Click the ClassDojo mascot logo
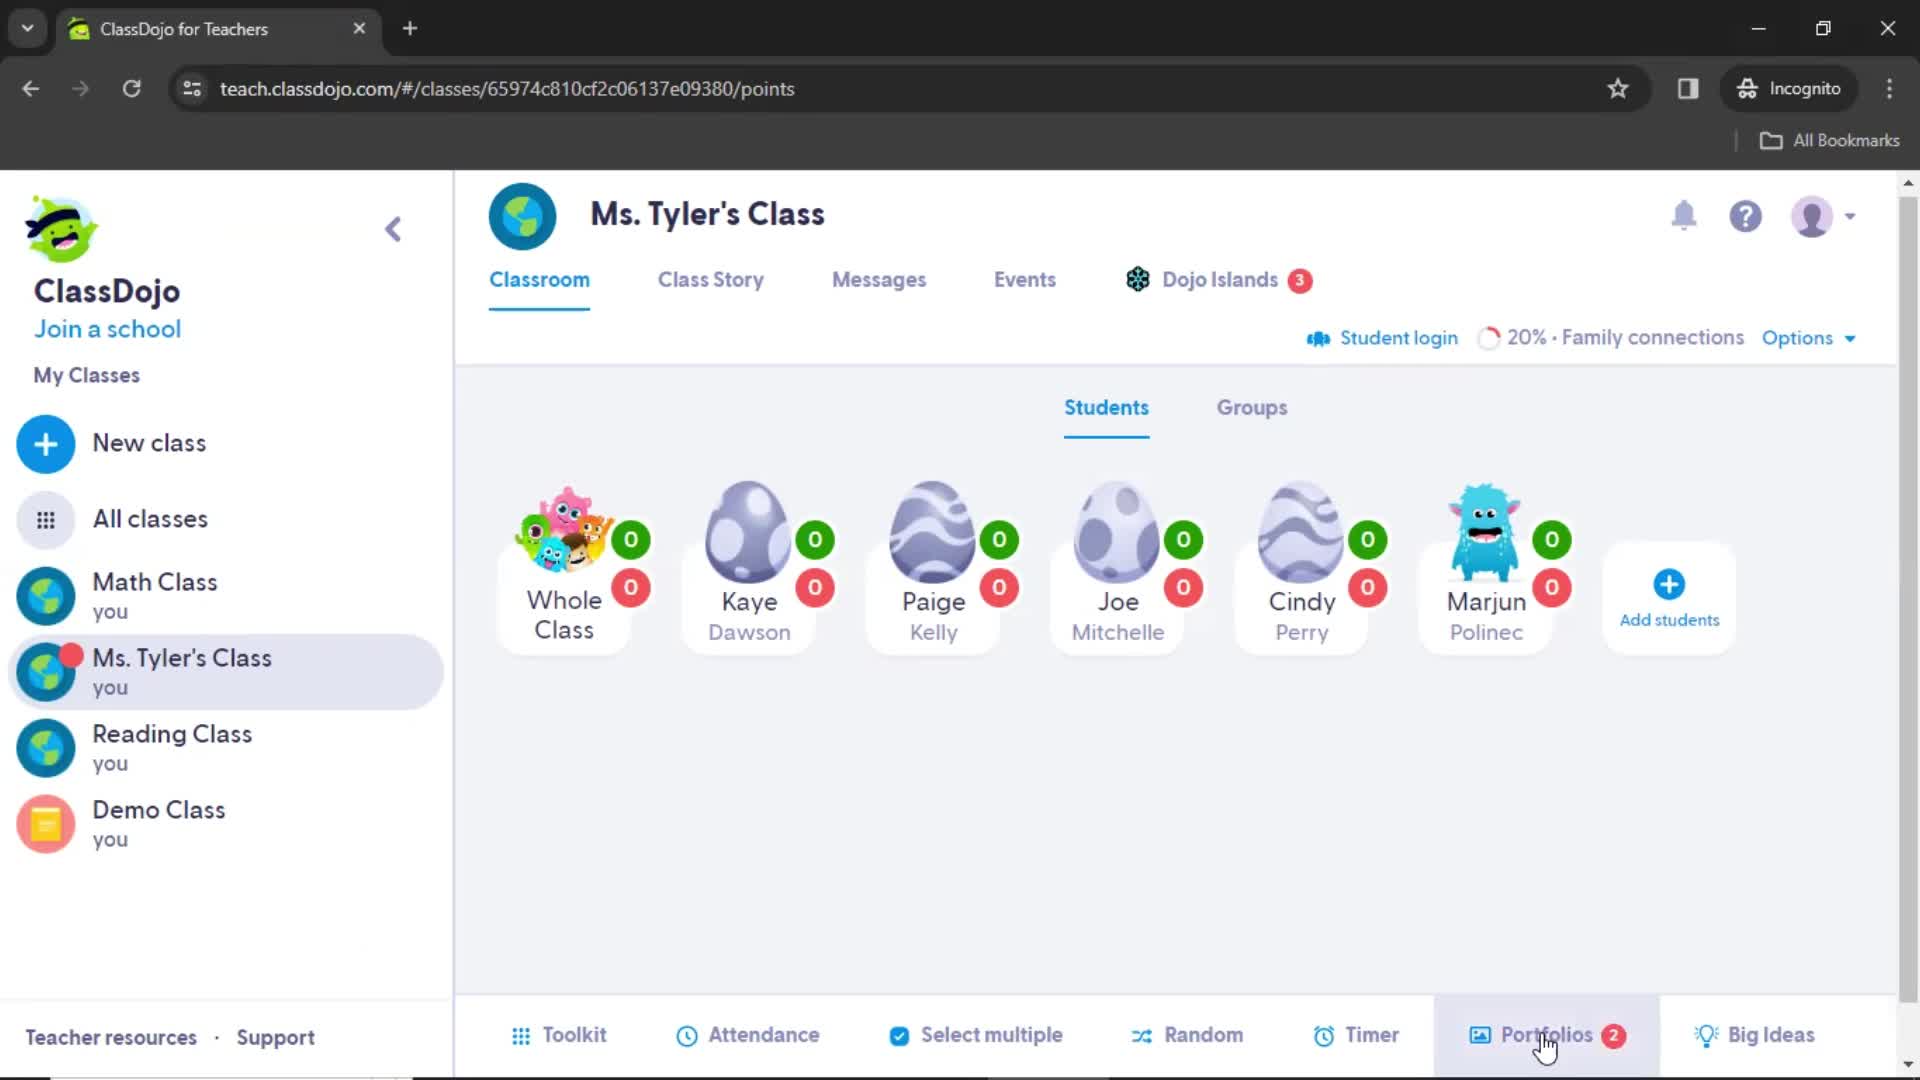The height and width of the screenshot is (1080, 1920). [61, 229]
